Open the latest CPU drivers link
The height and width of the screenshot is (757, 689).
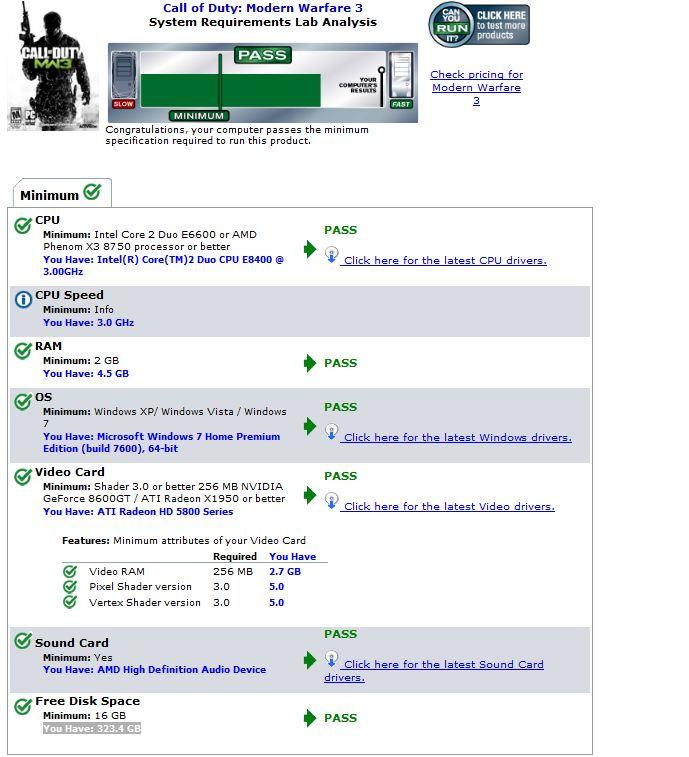coord(445,261)
